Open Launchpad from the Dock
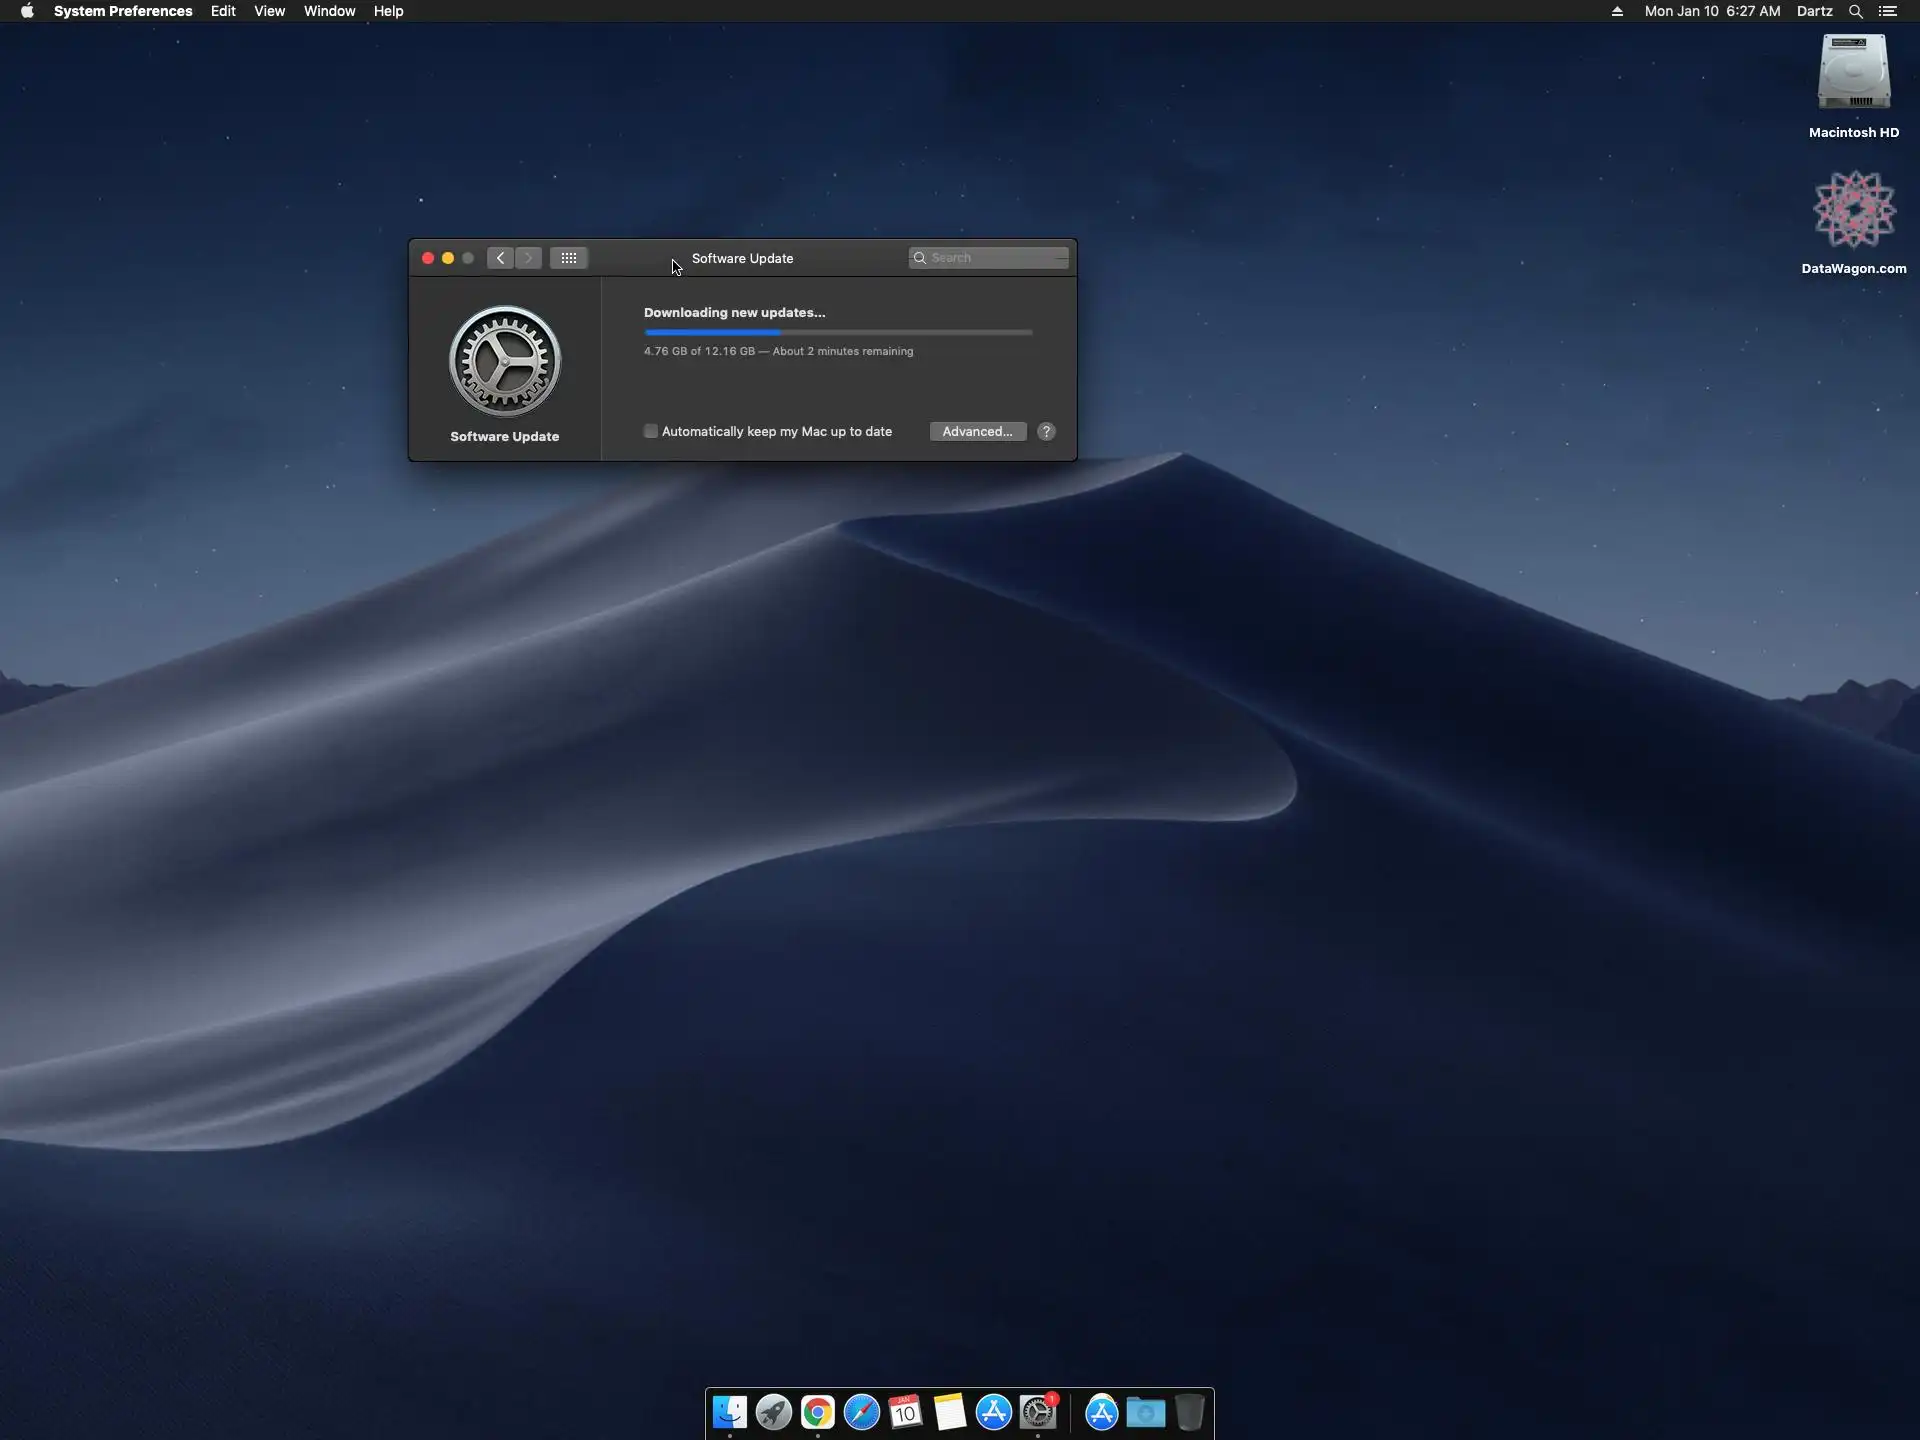 coord(773,1412)
